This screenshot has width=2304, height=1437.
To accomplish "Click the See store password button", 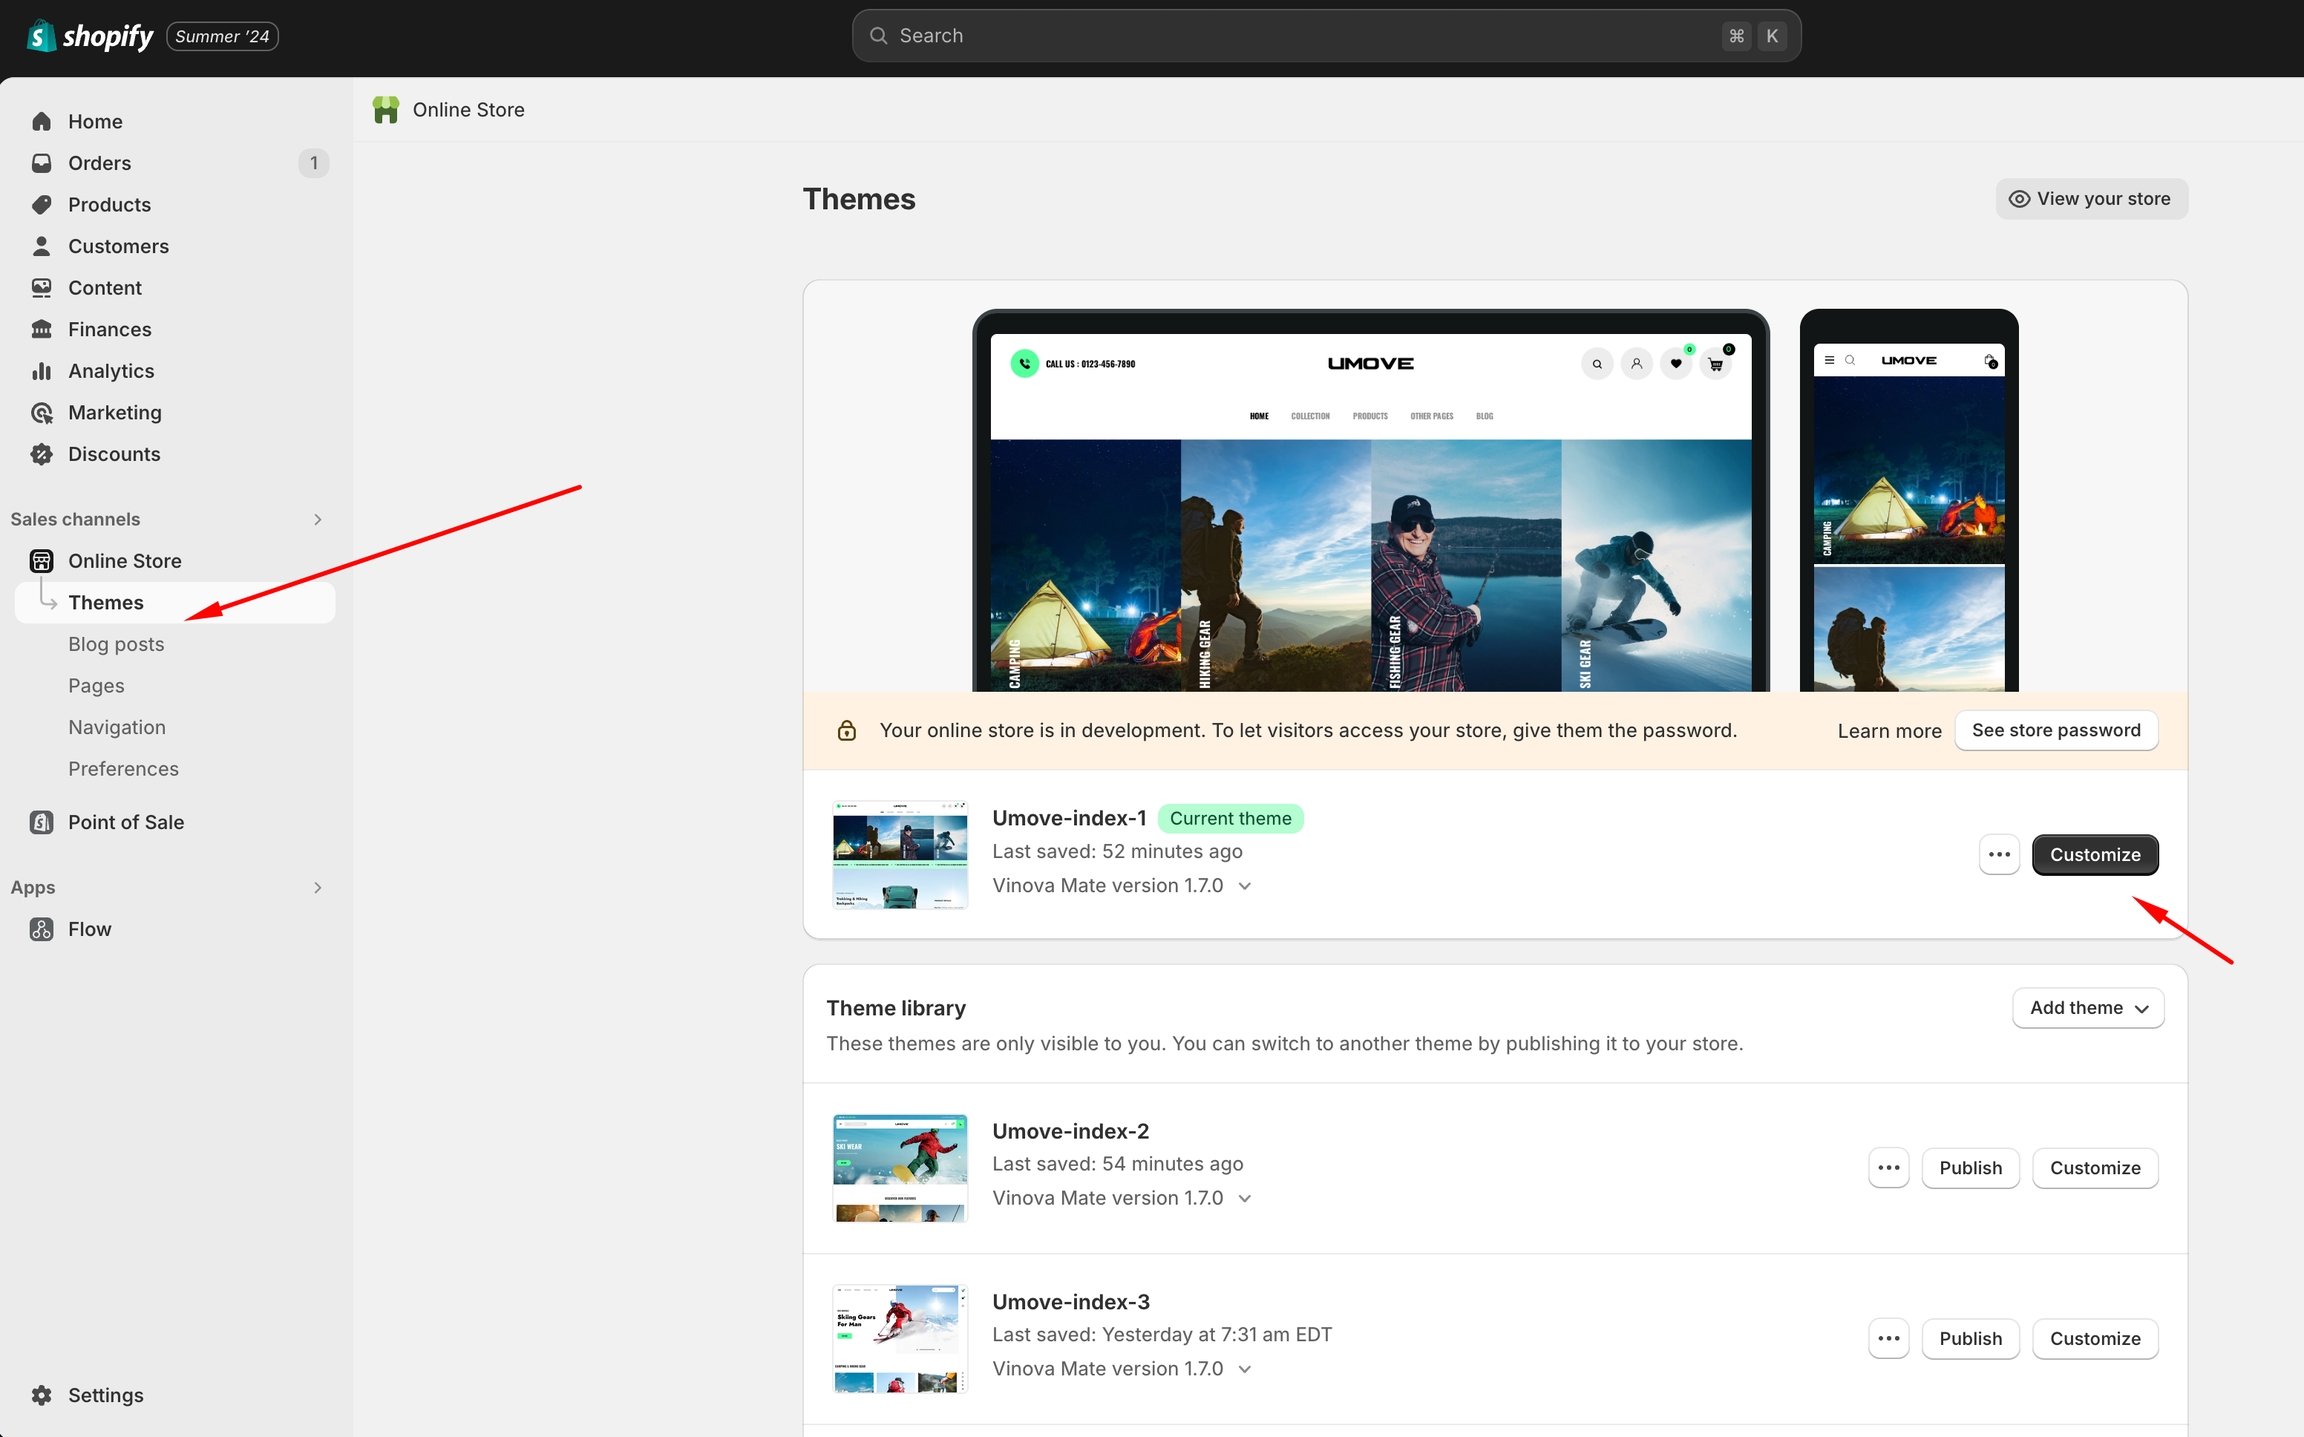I will (2056, 730).
